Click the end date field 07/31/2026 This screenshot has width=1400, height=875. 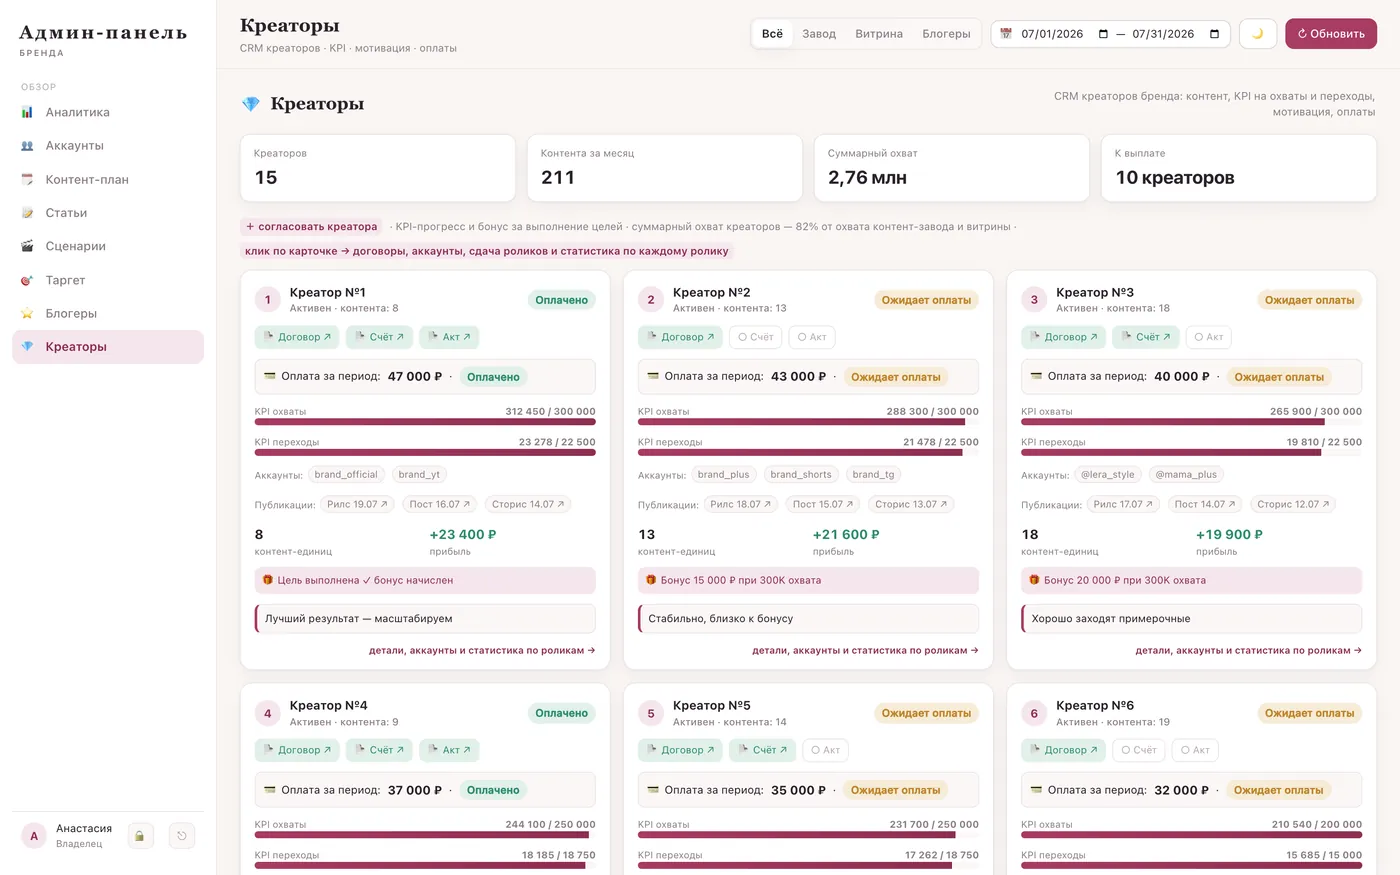pos(1176,34)
